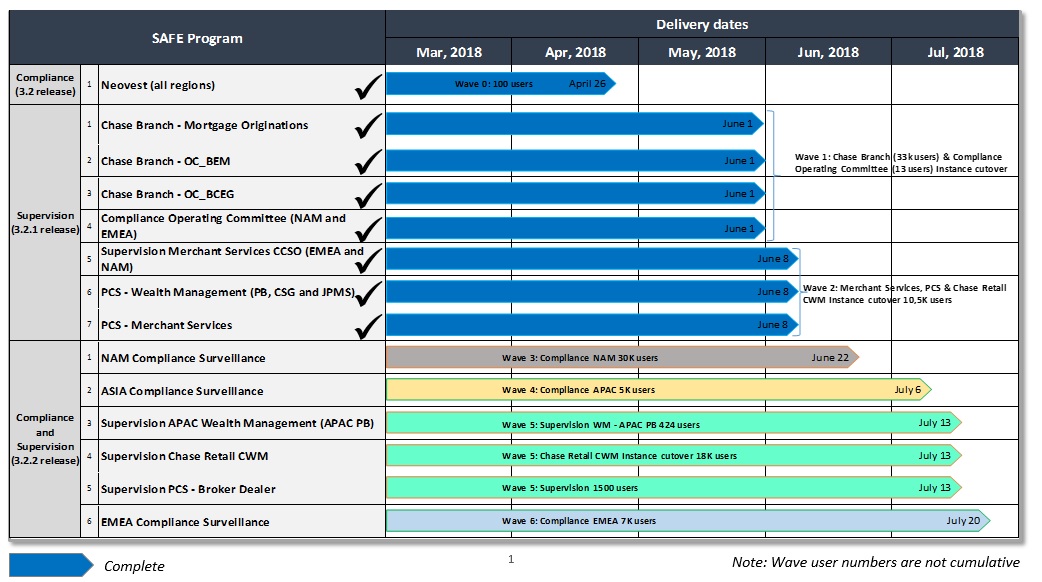Select the Jul, 2018 column header
This screenshot has height=582, width=1042.
pyautogui.click(x=954, y=52)
